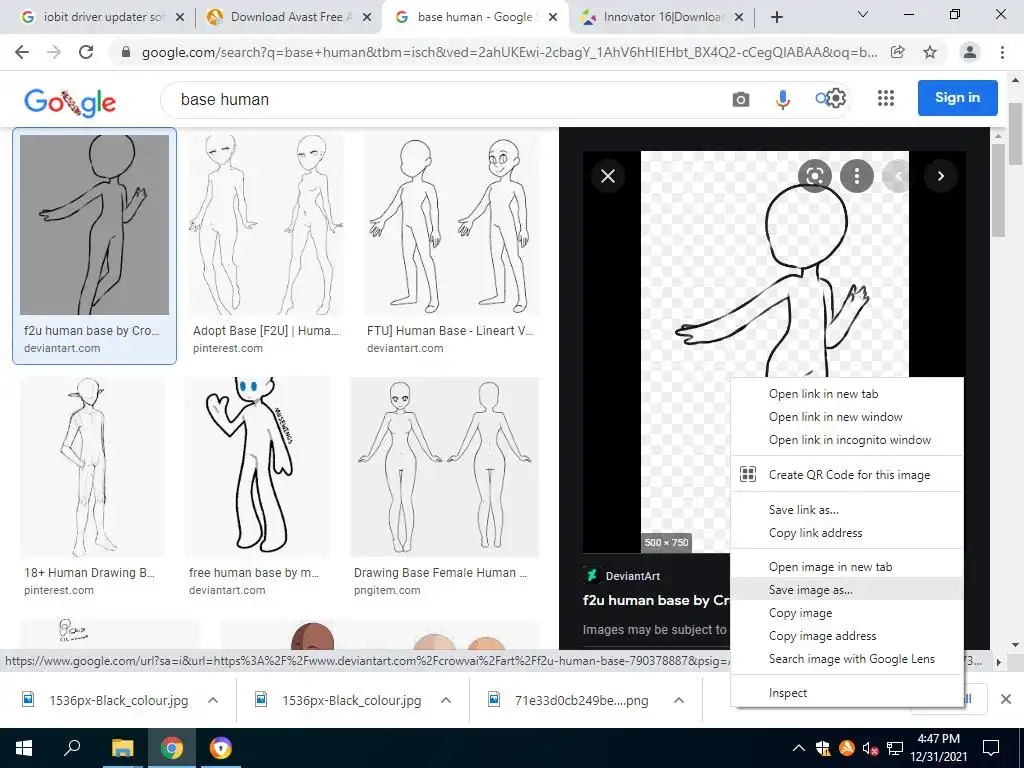Select Create QR Code for this image

[x=847, y=475]
